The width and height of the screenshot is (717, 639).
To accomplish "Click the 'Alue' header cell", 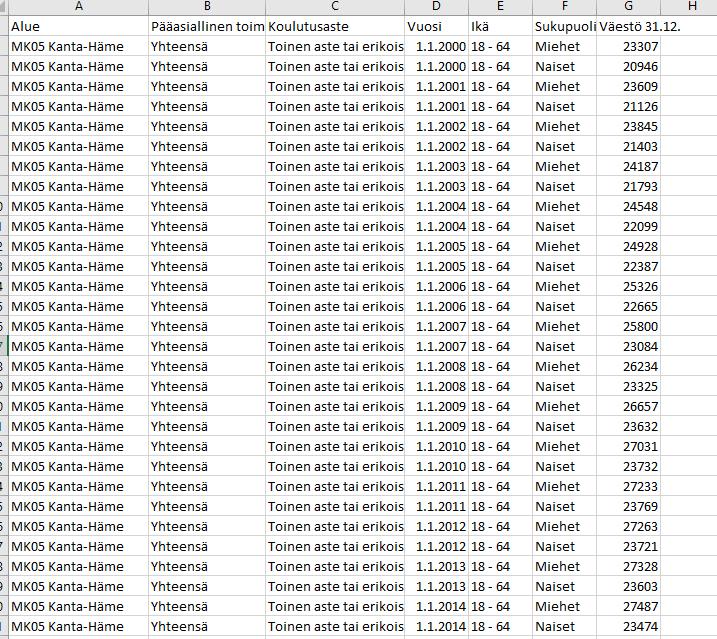I will click(79, 26).
